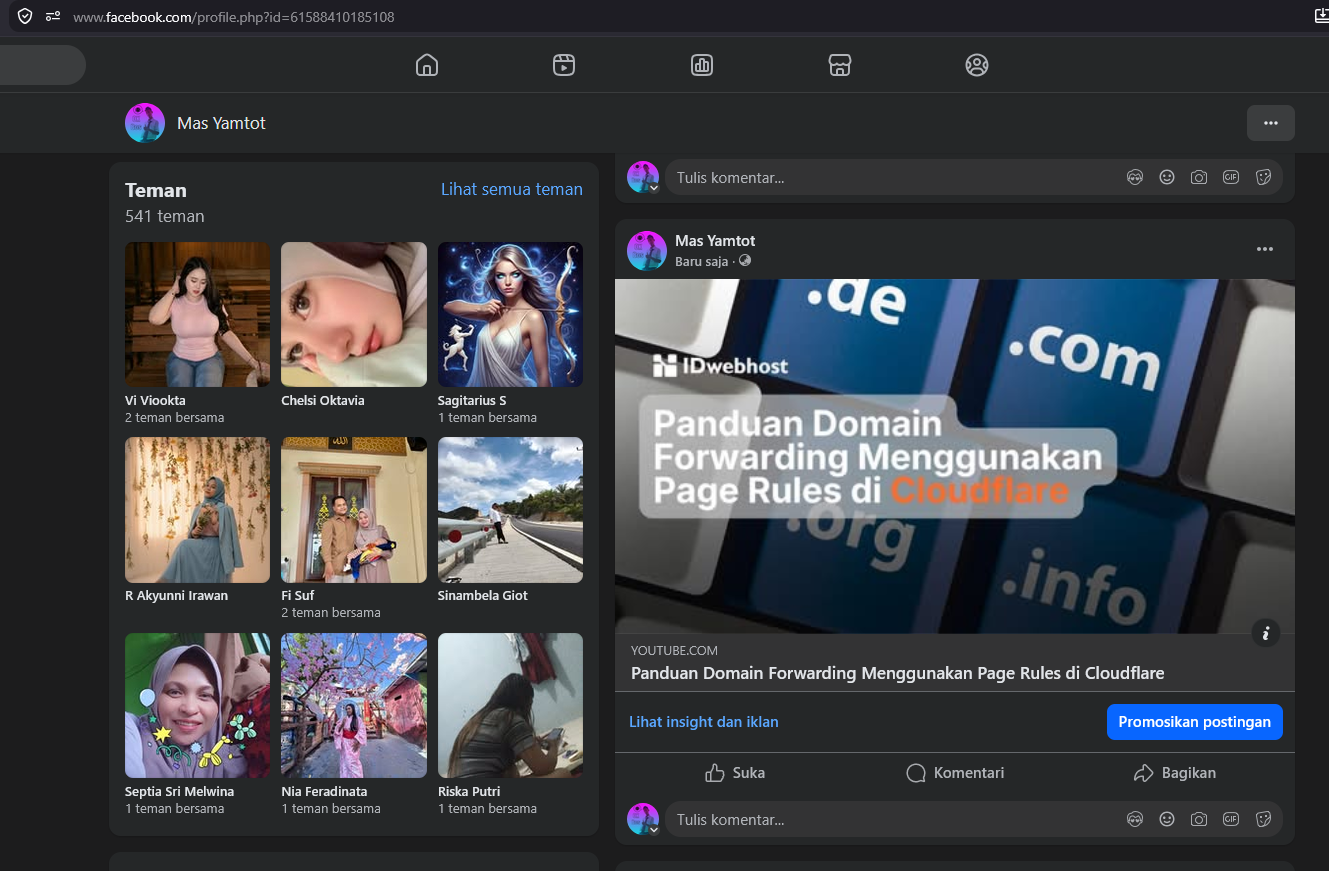Open emoji picker in comment box below Suka

[1167, 820]
